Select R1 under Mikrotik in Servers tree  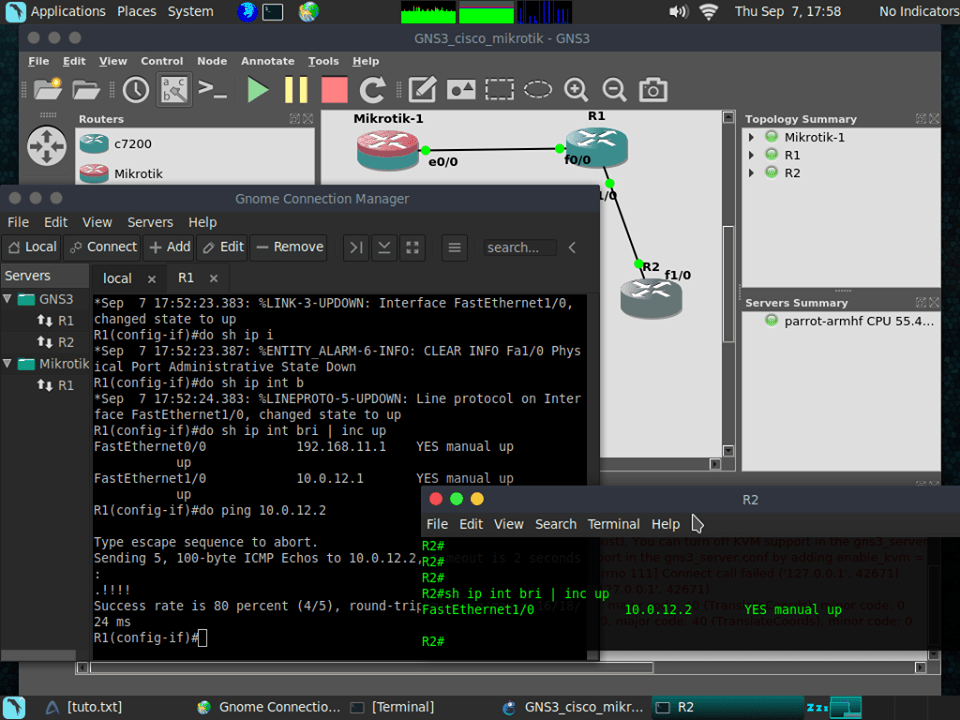click(55, 385)
